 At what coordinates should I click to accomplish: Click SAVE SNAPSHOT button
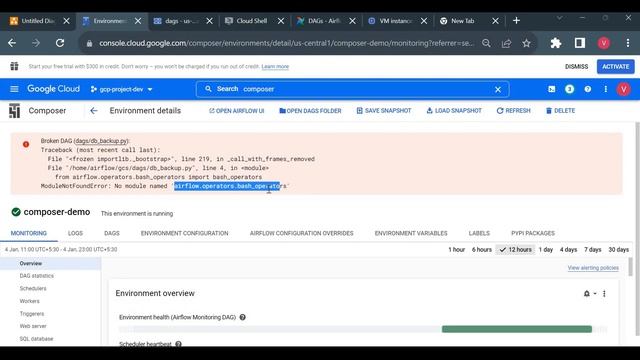tap(384, 111)
